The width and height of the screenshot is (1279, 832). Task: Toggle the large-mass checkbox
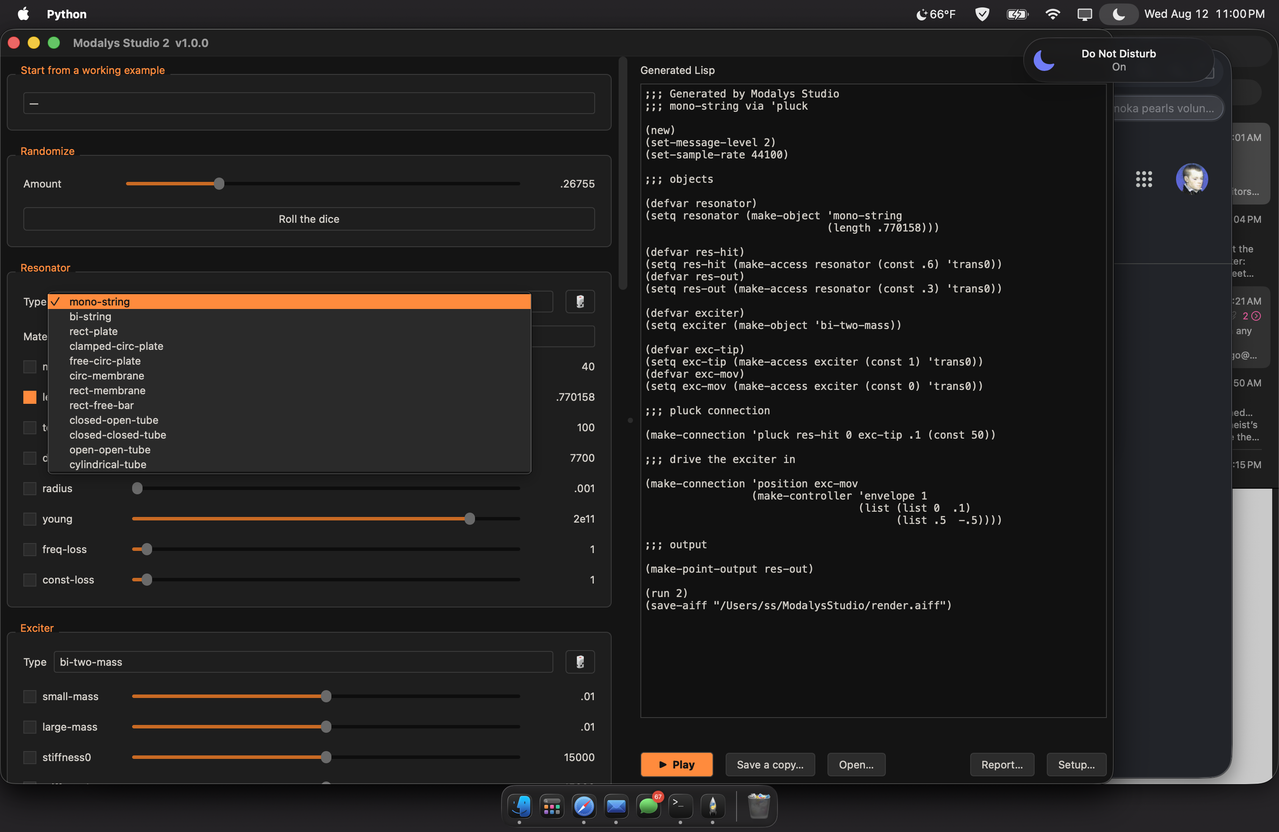(30, 727)
